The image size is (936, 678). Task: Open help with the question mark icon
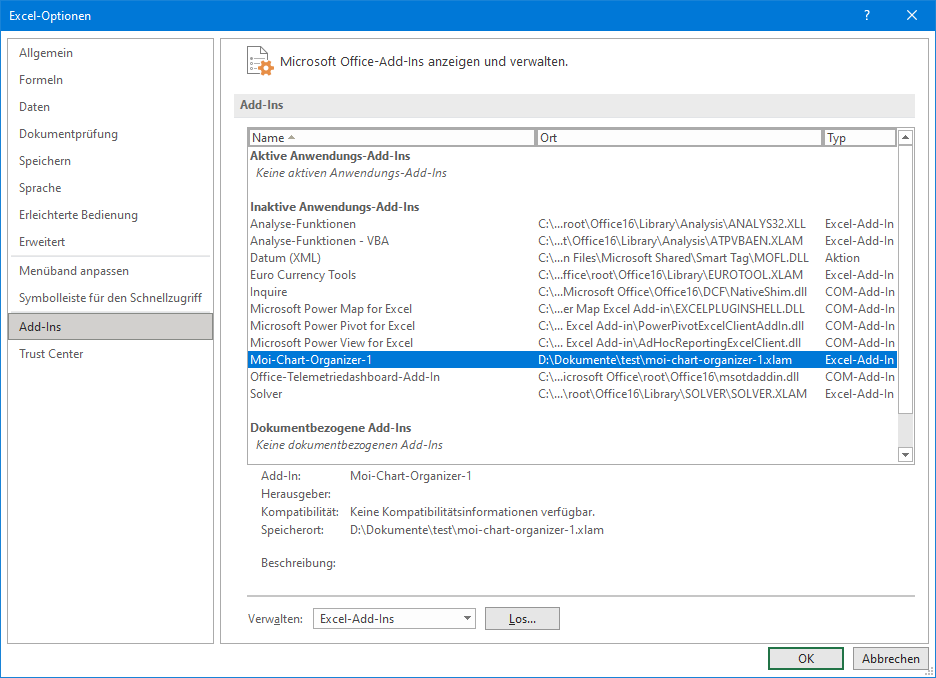tap(867, 16)
